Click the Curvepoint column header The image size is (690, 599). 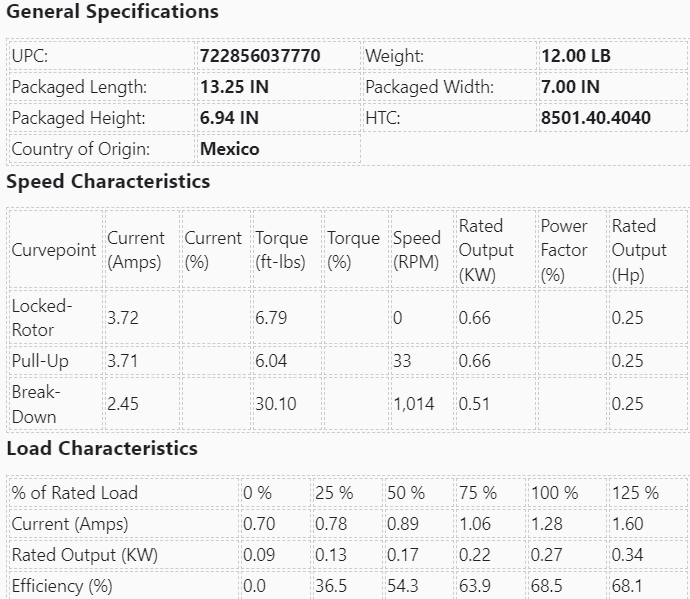(54, 250)
